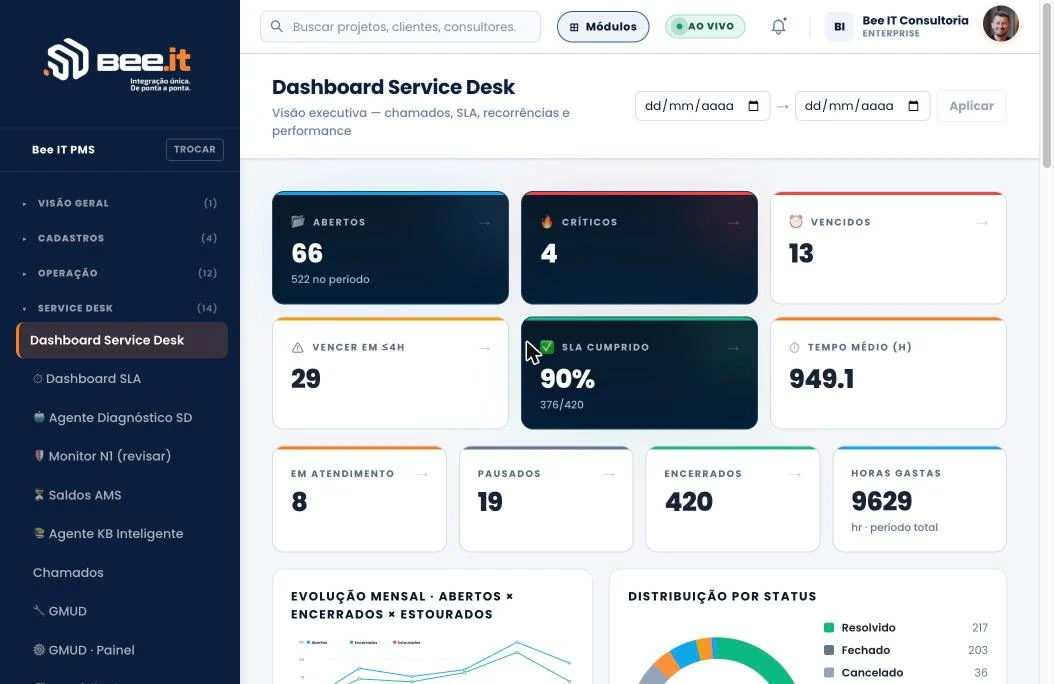
Task: Click the Aplicar button
Action: (971, 105)
